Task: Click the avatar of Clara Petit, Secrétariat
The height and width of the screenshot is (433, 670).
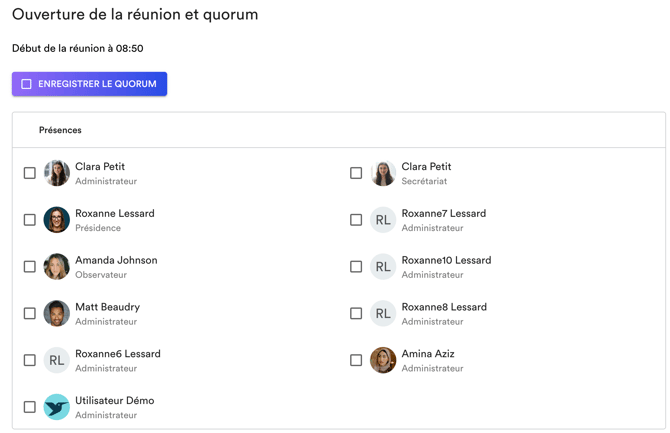Action: (383, 173)
